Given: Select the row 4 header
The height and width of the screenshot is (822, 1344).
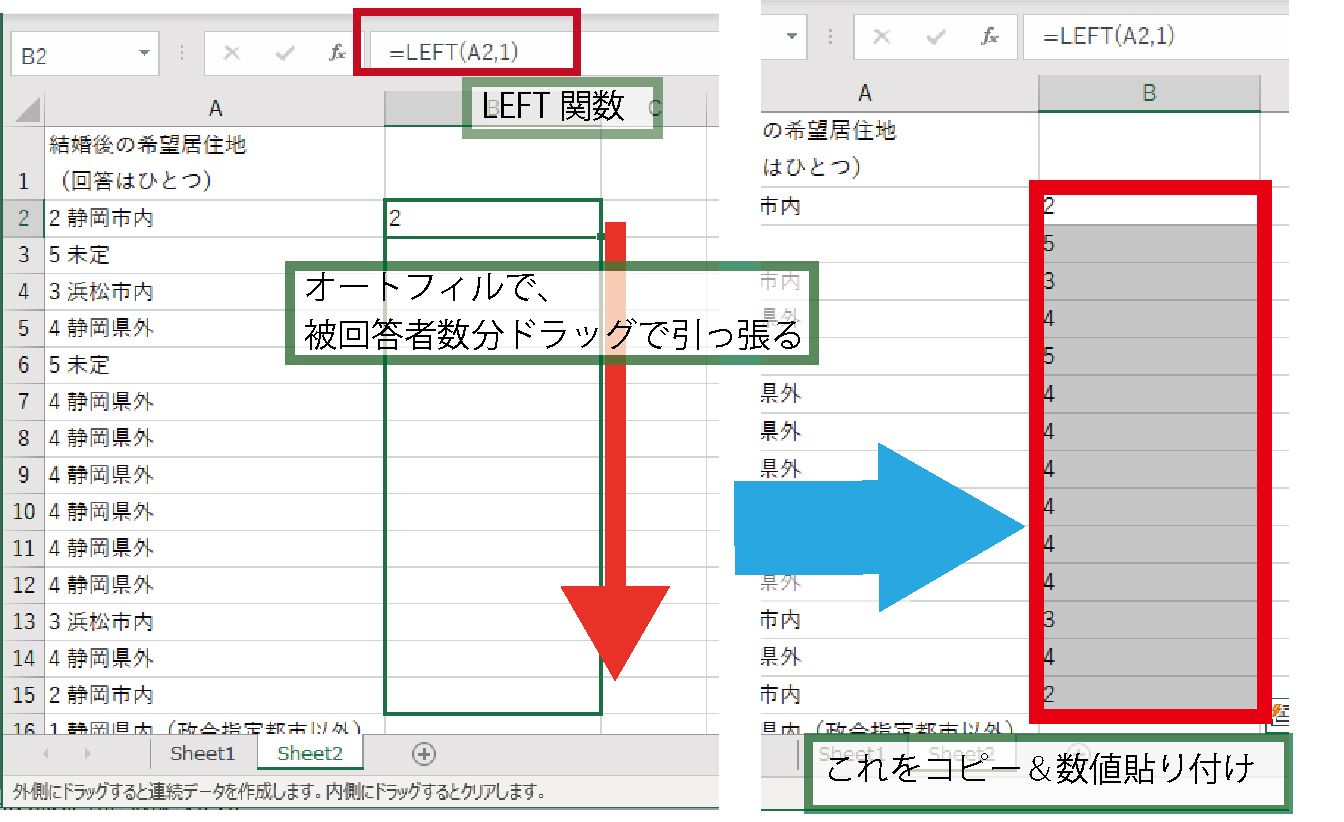Looking at the screenshot, I should [x=24, y=292].
